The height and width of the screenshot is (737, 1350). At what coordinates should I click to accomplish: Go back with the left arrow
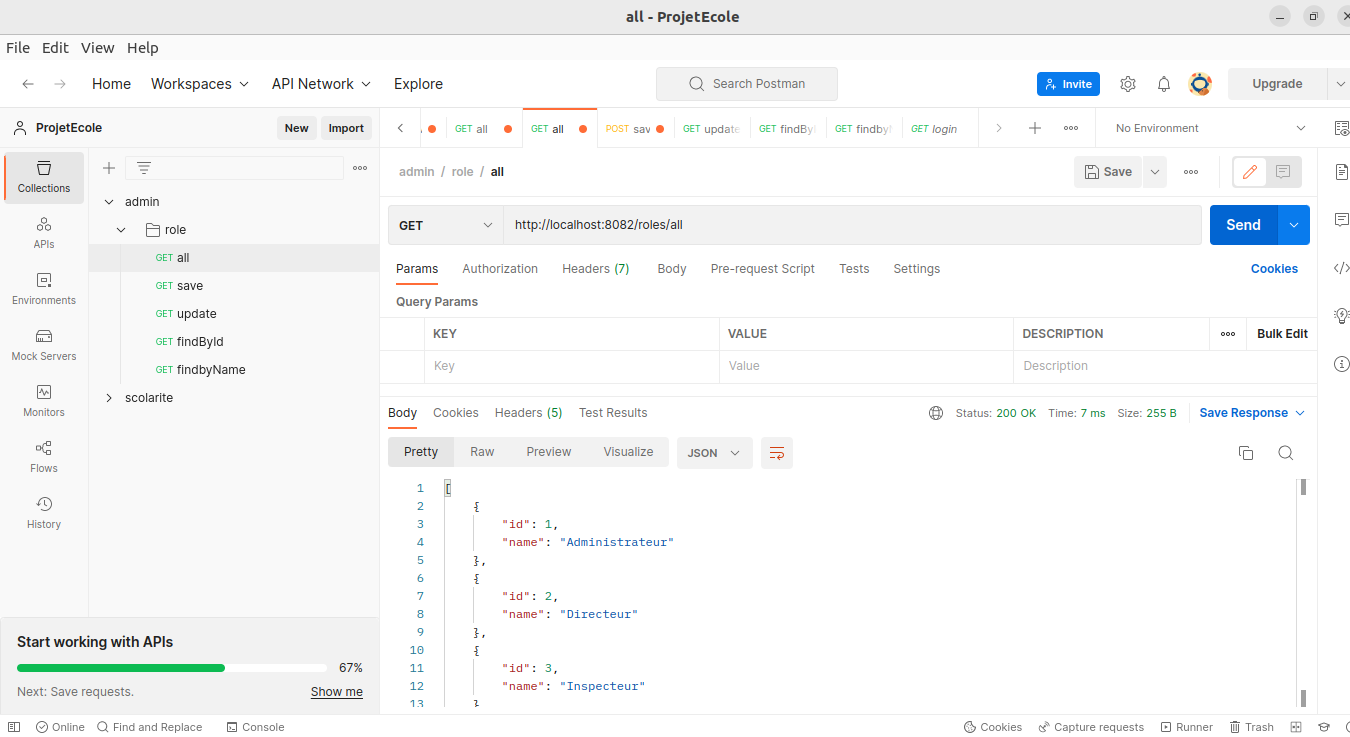click(28, 84)
